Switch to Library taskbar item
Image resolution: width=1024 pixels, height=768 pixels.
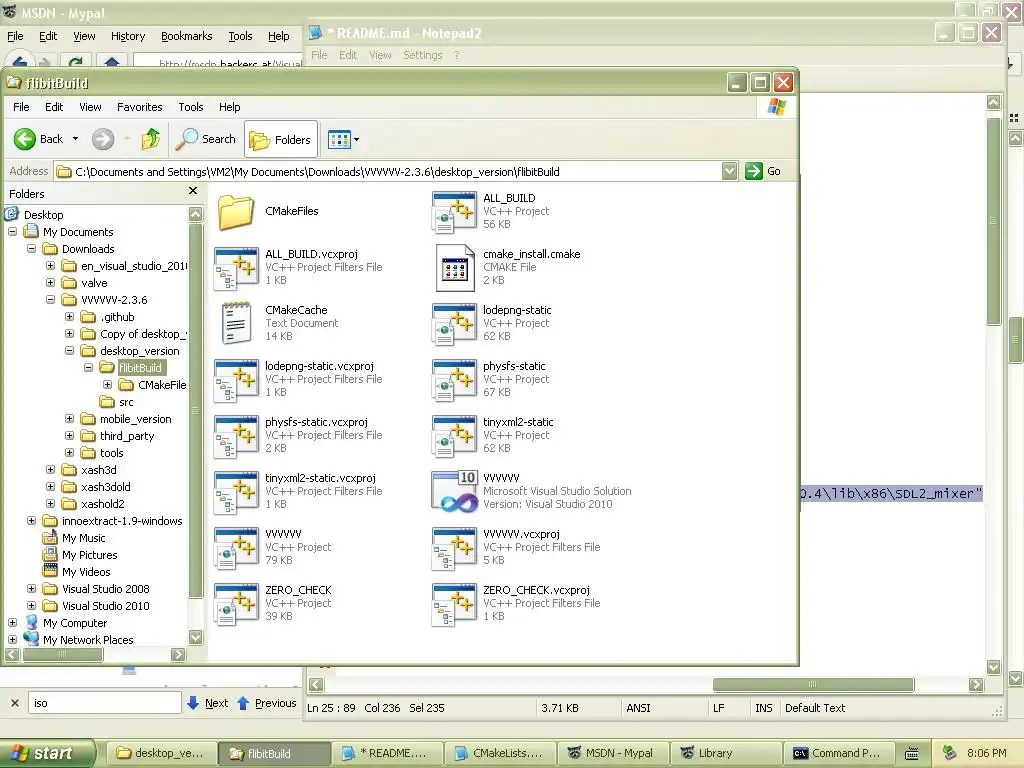pyautogui.click(x=725, y=754)
